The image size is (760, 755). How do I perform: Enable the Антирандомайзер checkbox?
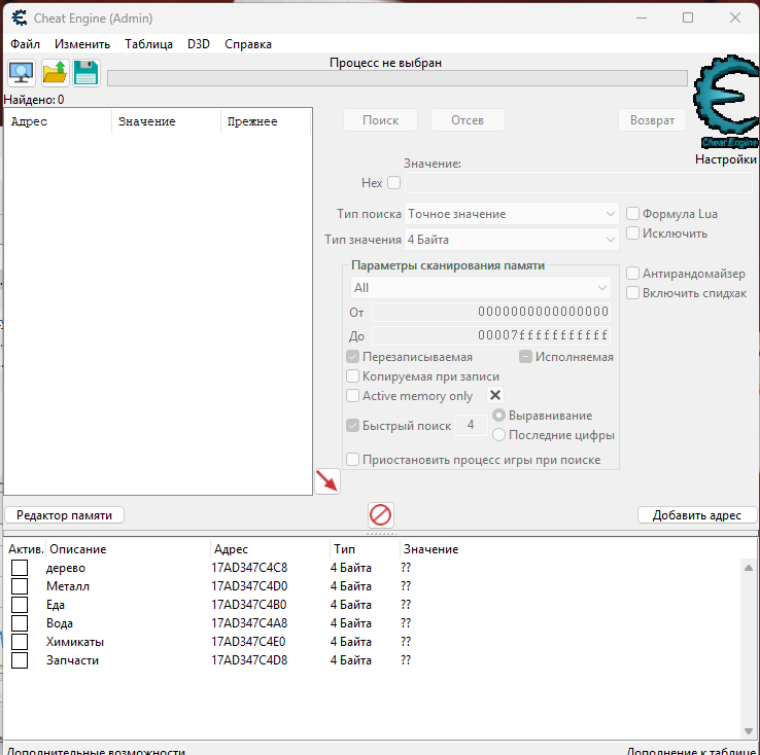[632, 273]
